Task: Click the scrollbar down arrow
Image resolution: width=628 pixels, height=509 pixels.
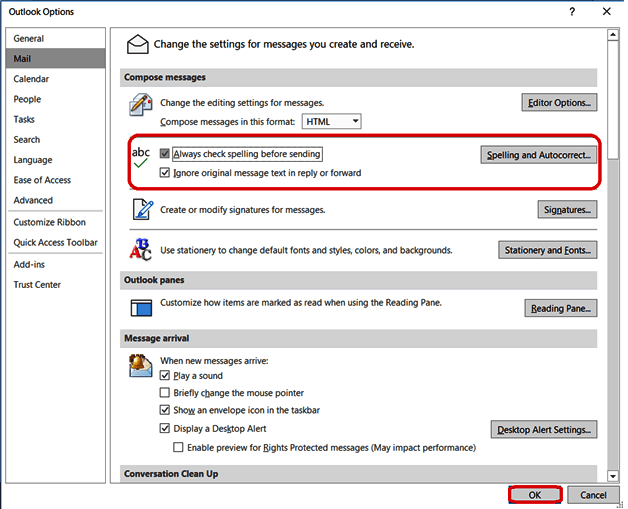Action: tap(613, 476)
